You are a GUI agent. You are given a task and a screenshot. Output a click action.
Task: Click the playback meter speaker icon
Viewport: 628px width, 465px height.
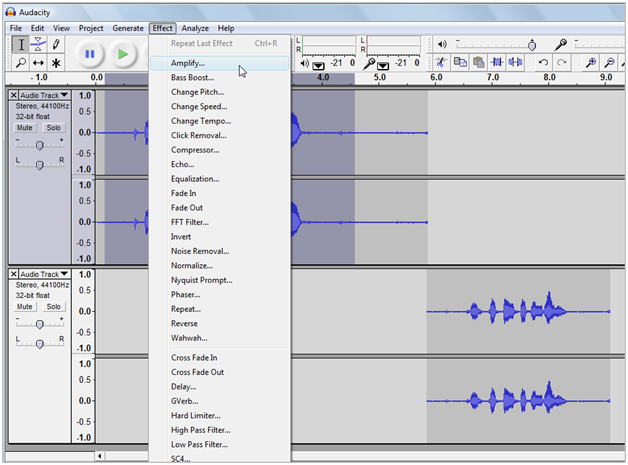pos(304,63)
